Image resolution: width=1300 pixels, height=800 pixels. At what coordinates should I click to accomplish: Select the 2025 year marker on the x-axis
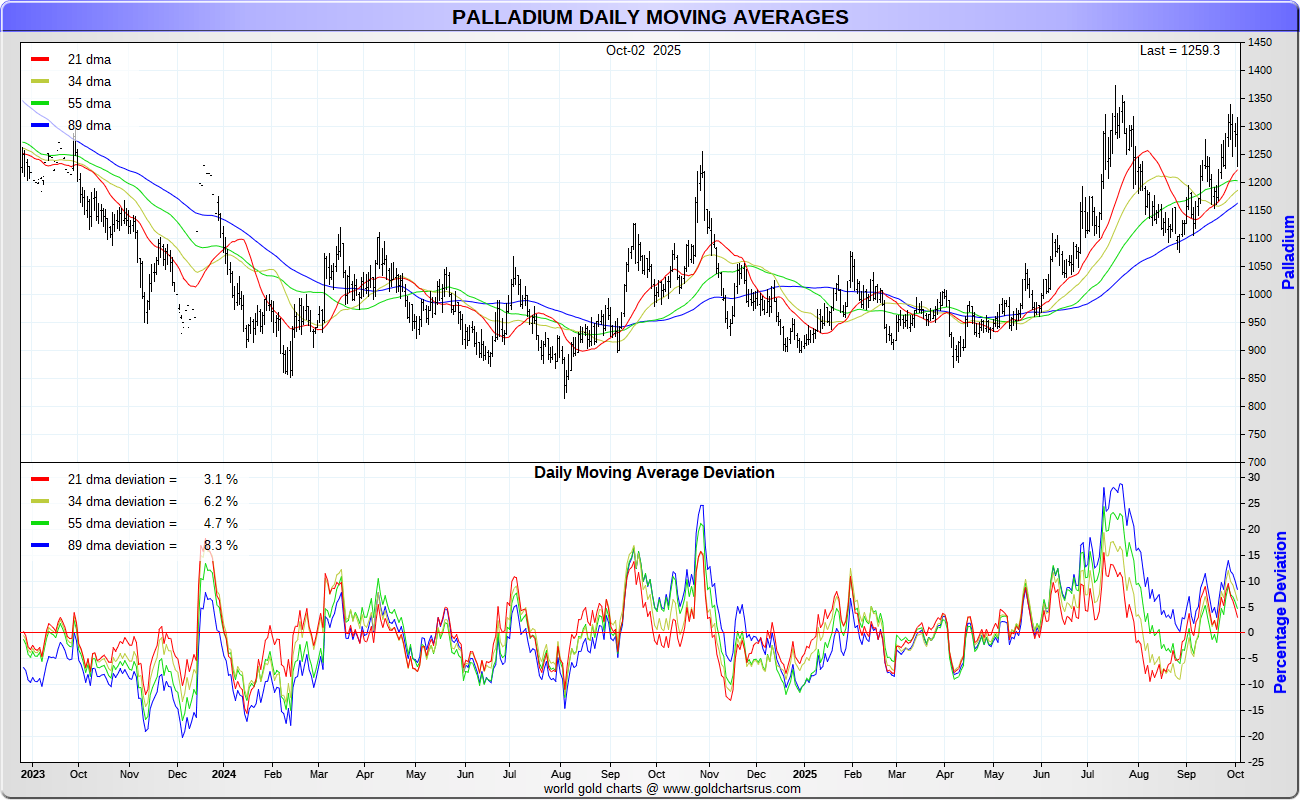805,774
